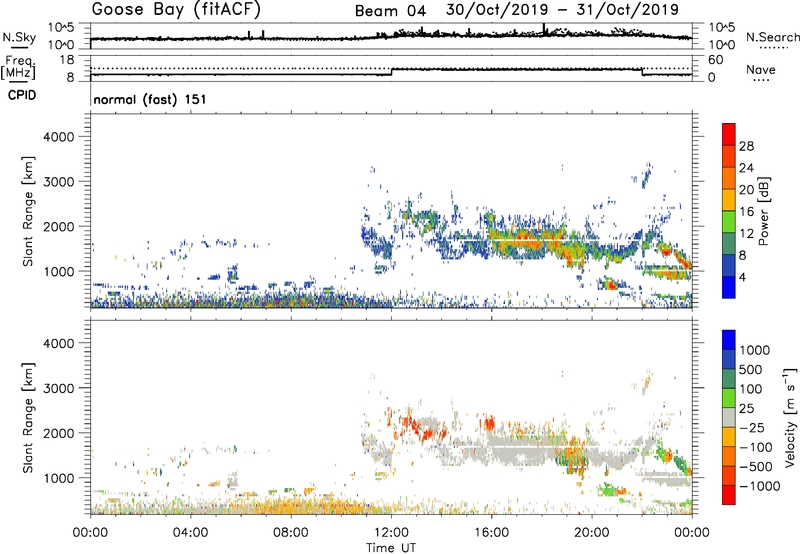Click the date range '30/Oct/2019 - 31/Oct/2019'

tap(562, 10)
